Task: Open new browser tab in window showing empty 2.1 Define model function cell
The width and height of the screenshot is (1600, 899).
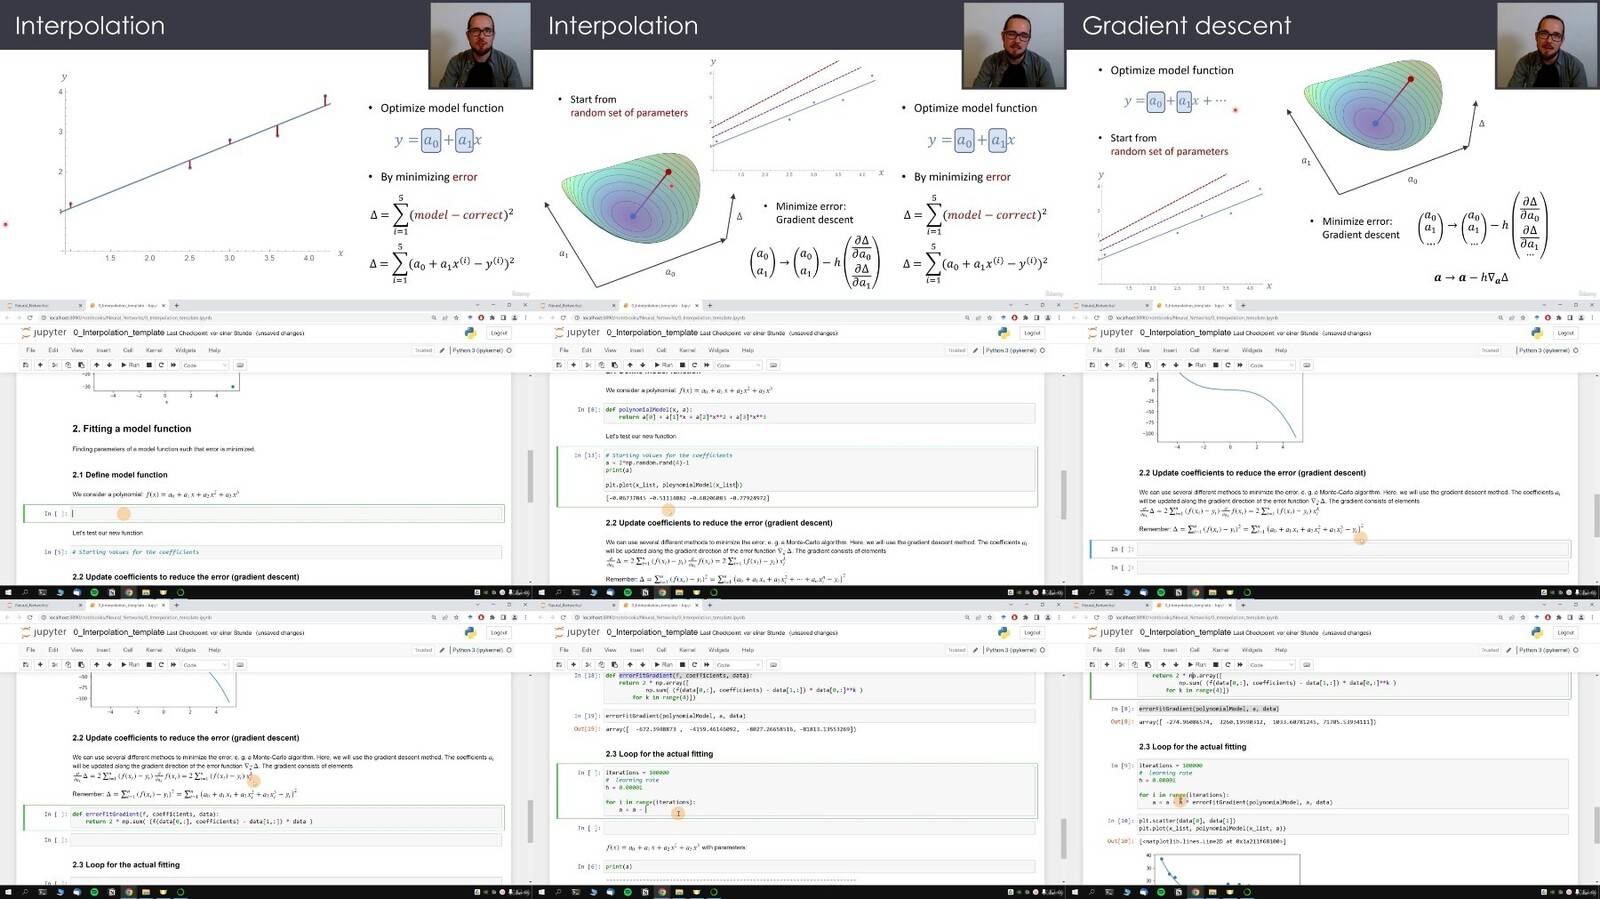Action: pyautogui.click(x=177, y=305)
